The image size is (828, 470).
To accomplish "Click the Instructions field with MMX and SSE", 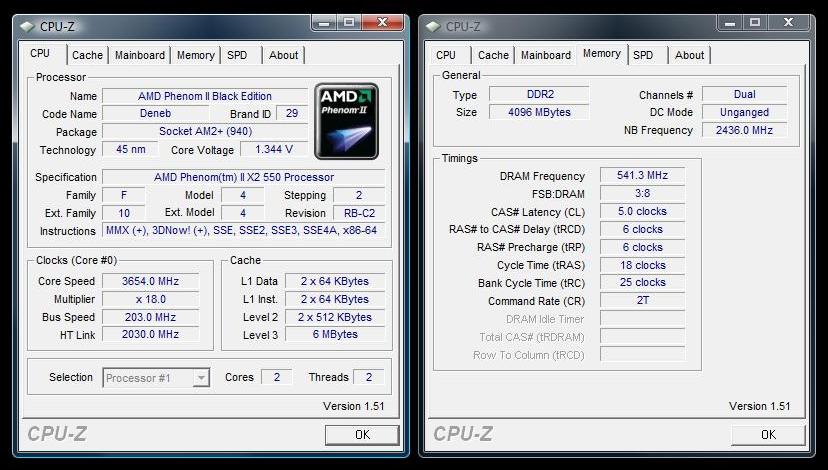I will (x=243, y=231).
